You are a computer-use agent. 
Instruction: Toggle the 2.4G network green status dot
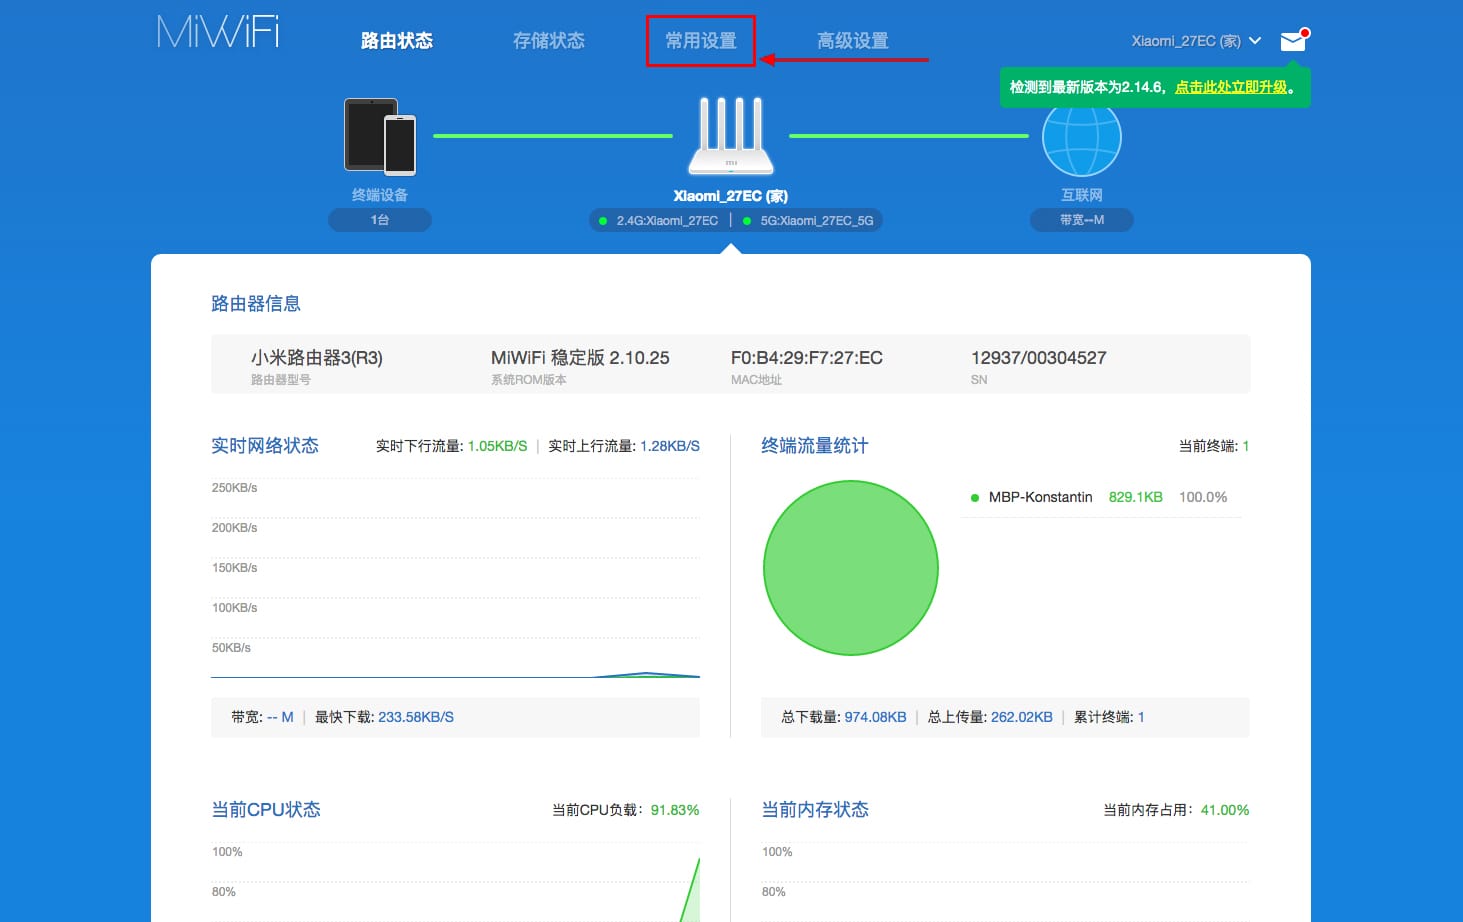603,220
